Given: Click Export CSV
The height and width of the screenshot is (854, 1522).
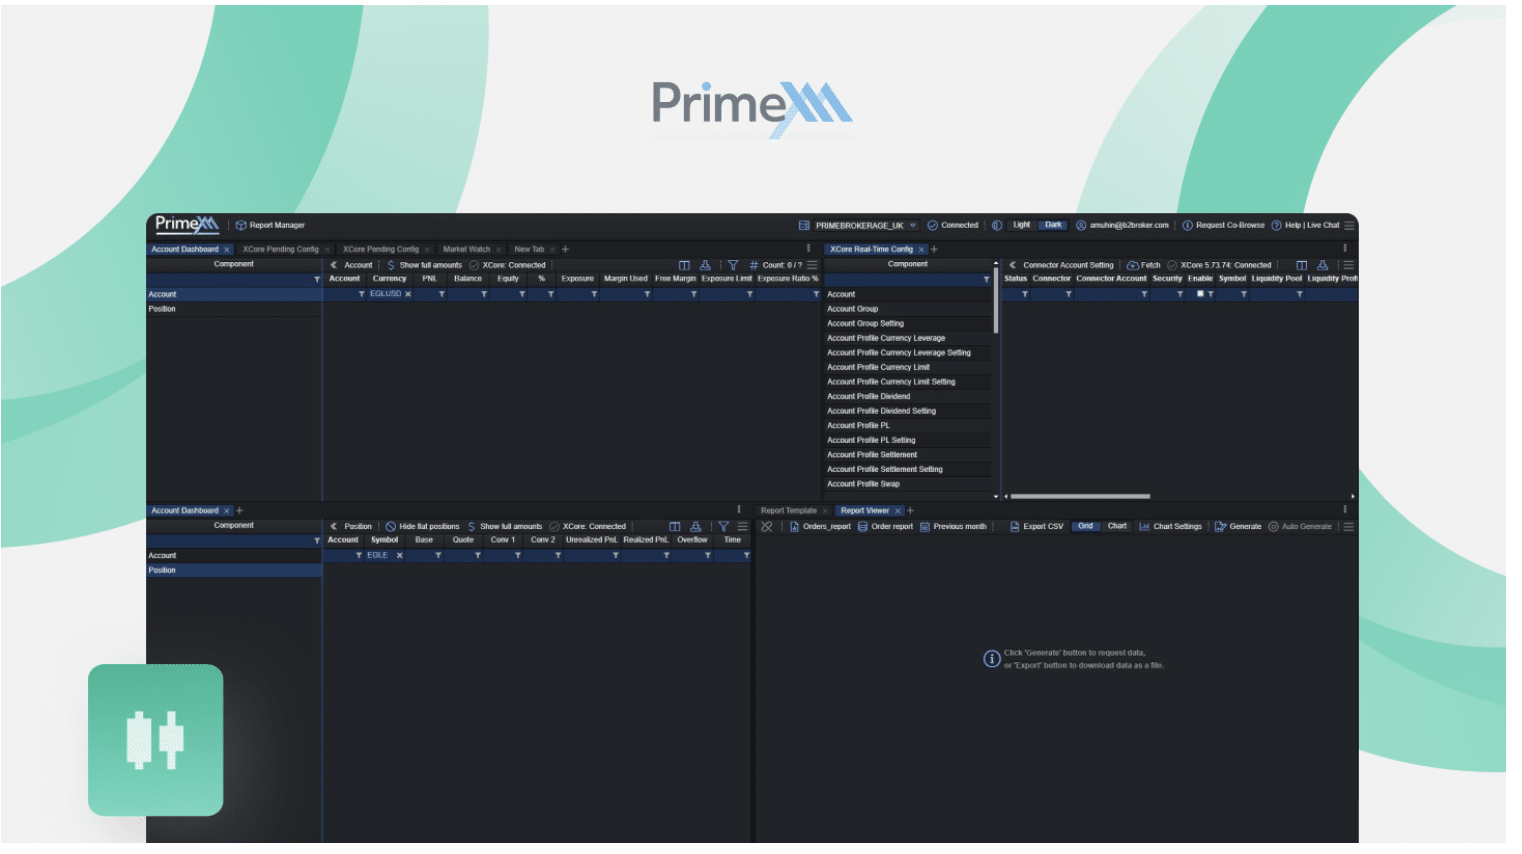Looking at the screenshot, I should click(x=1037, y=526).
